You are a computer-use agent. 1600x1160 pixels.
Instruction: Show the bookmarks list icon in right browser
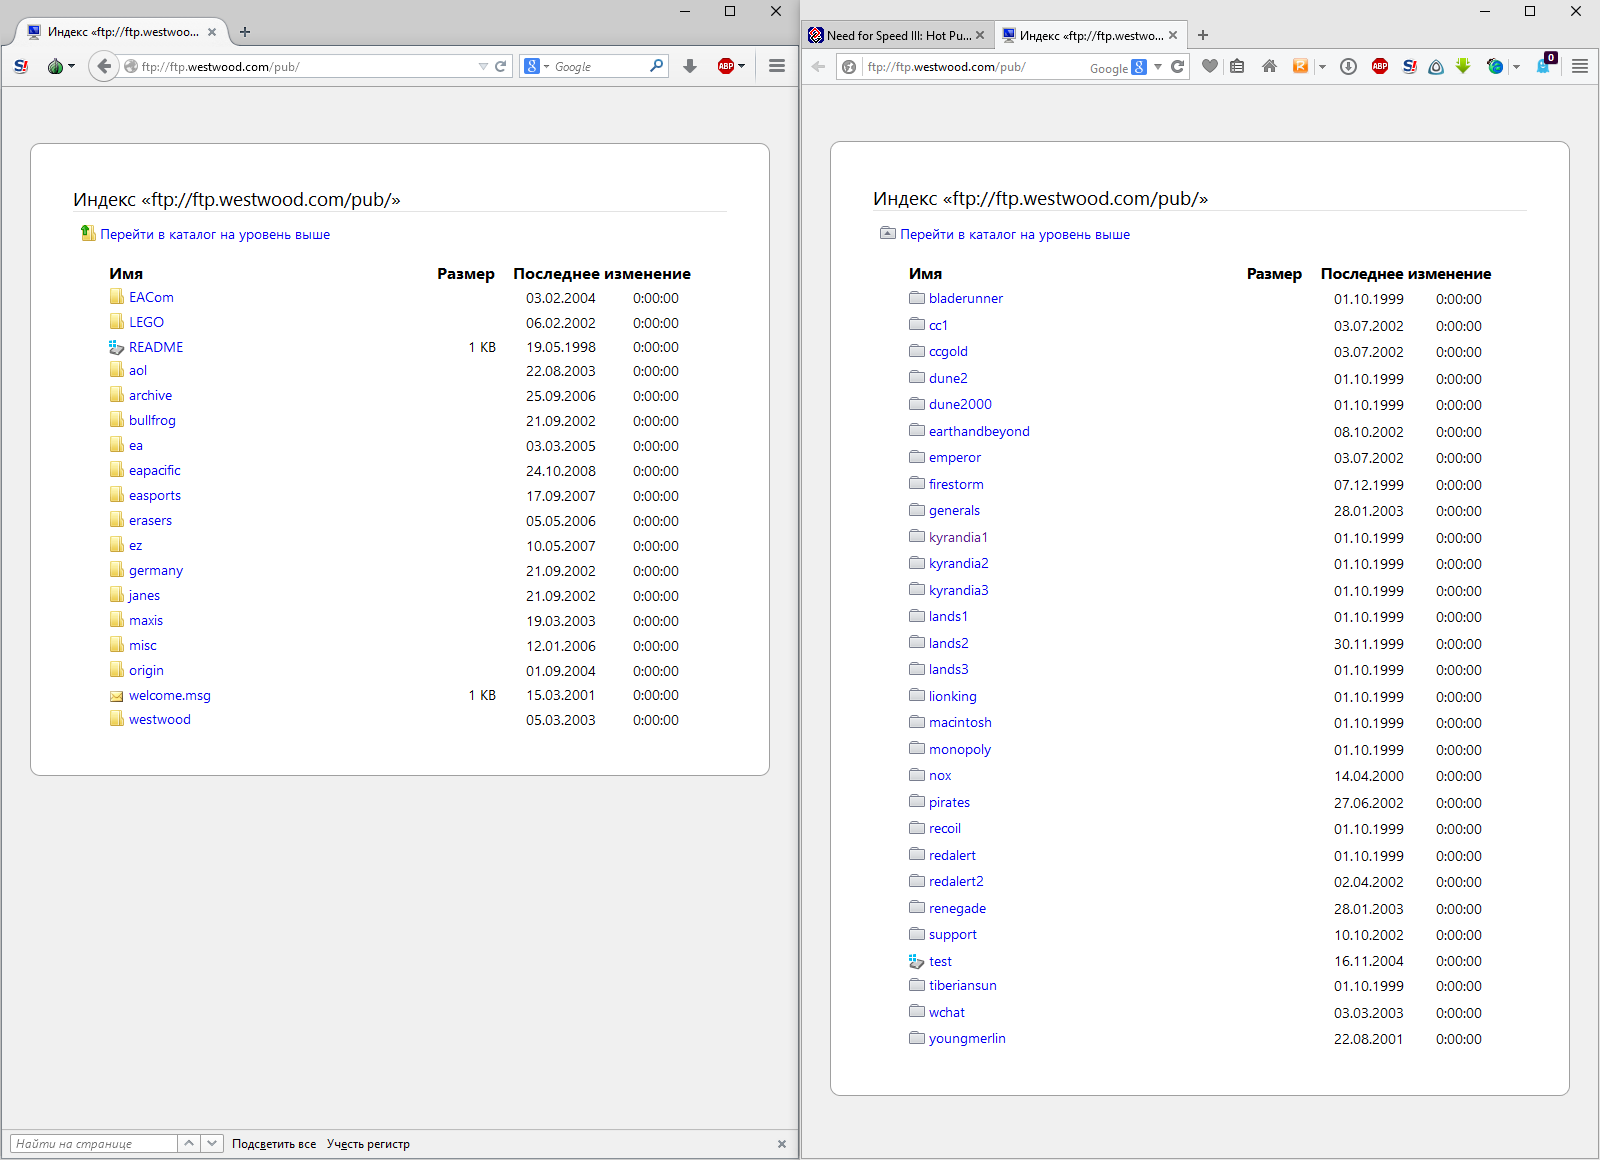(x=1237, y=66)
